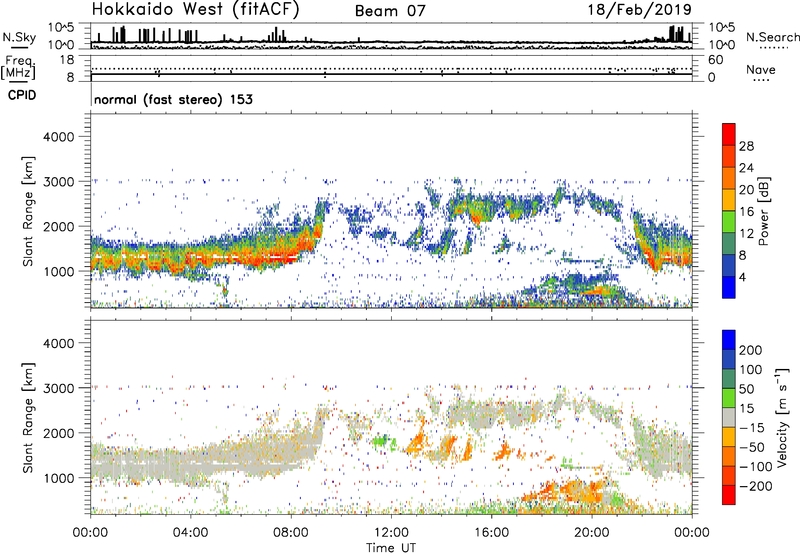800x554 pixels.
Task: Click the 'Power [dB]' colorbar label
Action: (764, 211)
